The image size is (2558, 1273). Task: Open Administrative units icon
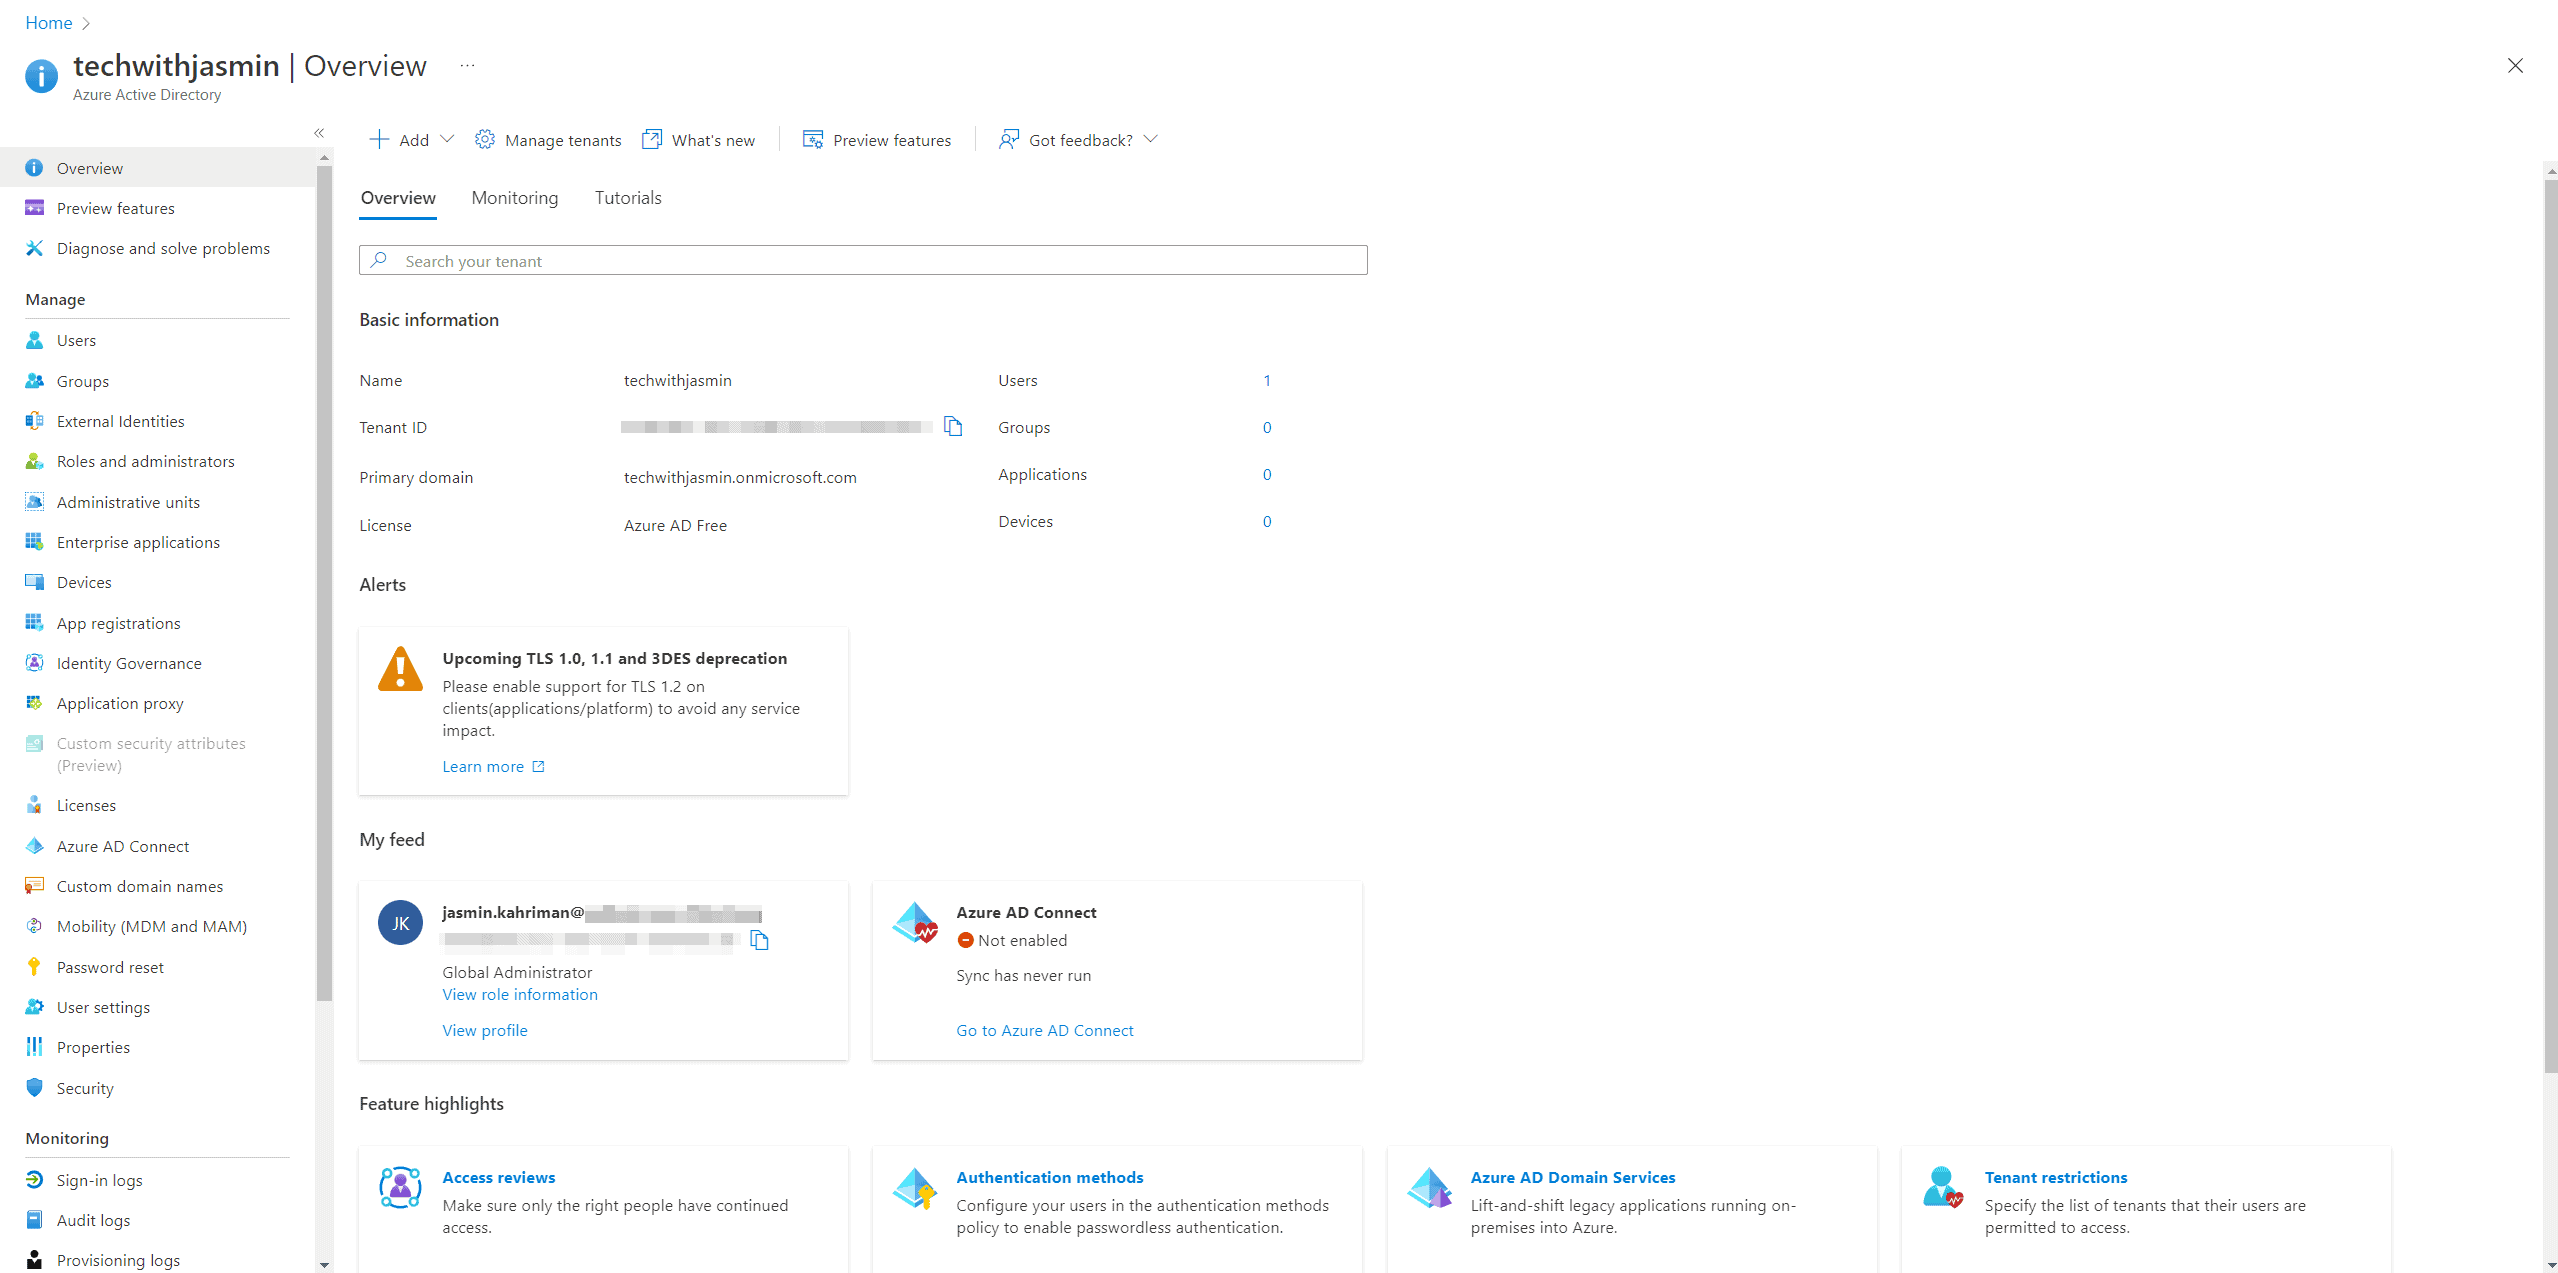(x=34, y=502)
